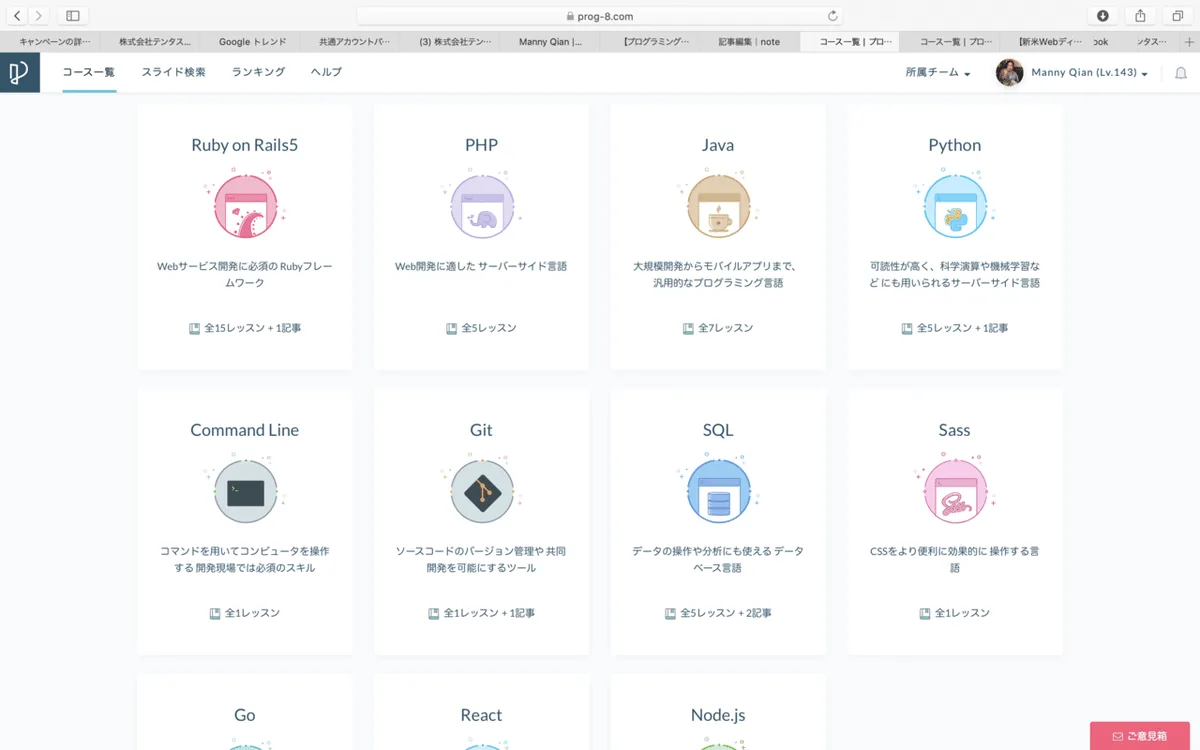This screenshot has height=750, width=1200.
Task: Click lesson icon under Command Line card
Action: click(215, 613)
